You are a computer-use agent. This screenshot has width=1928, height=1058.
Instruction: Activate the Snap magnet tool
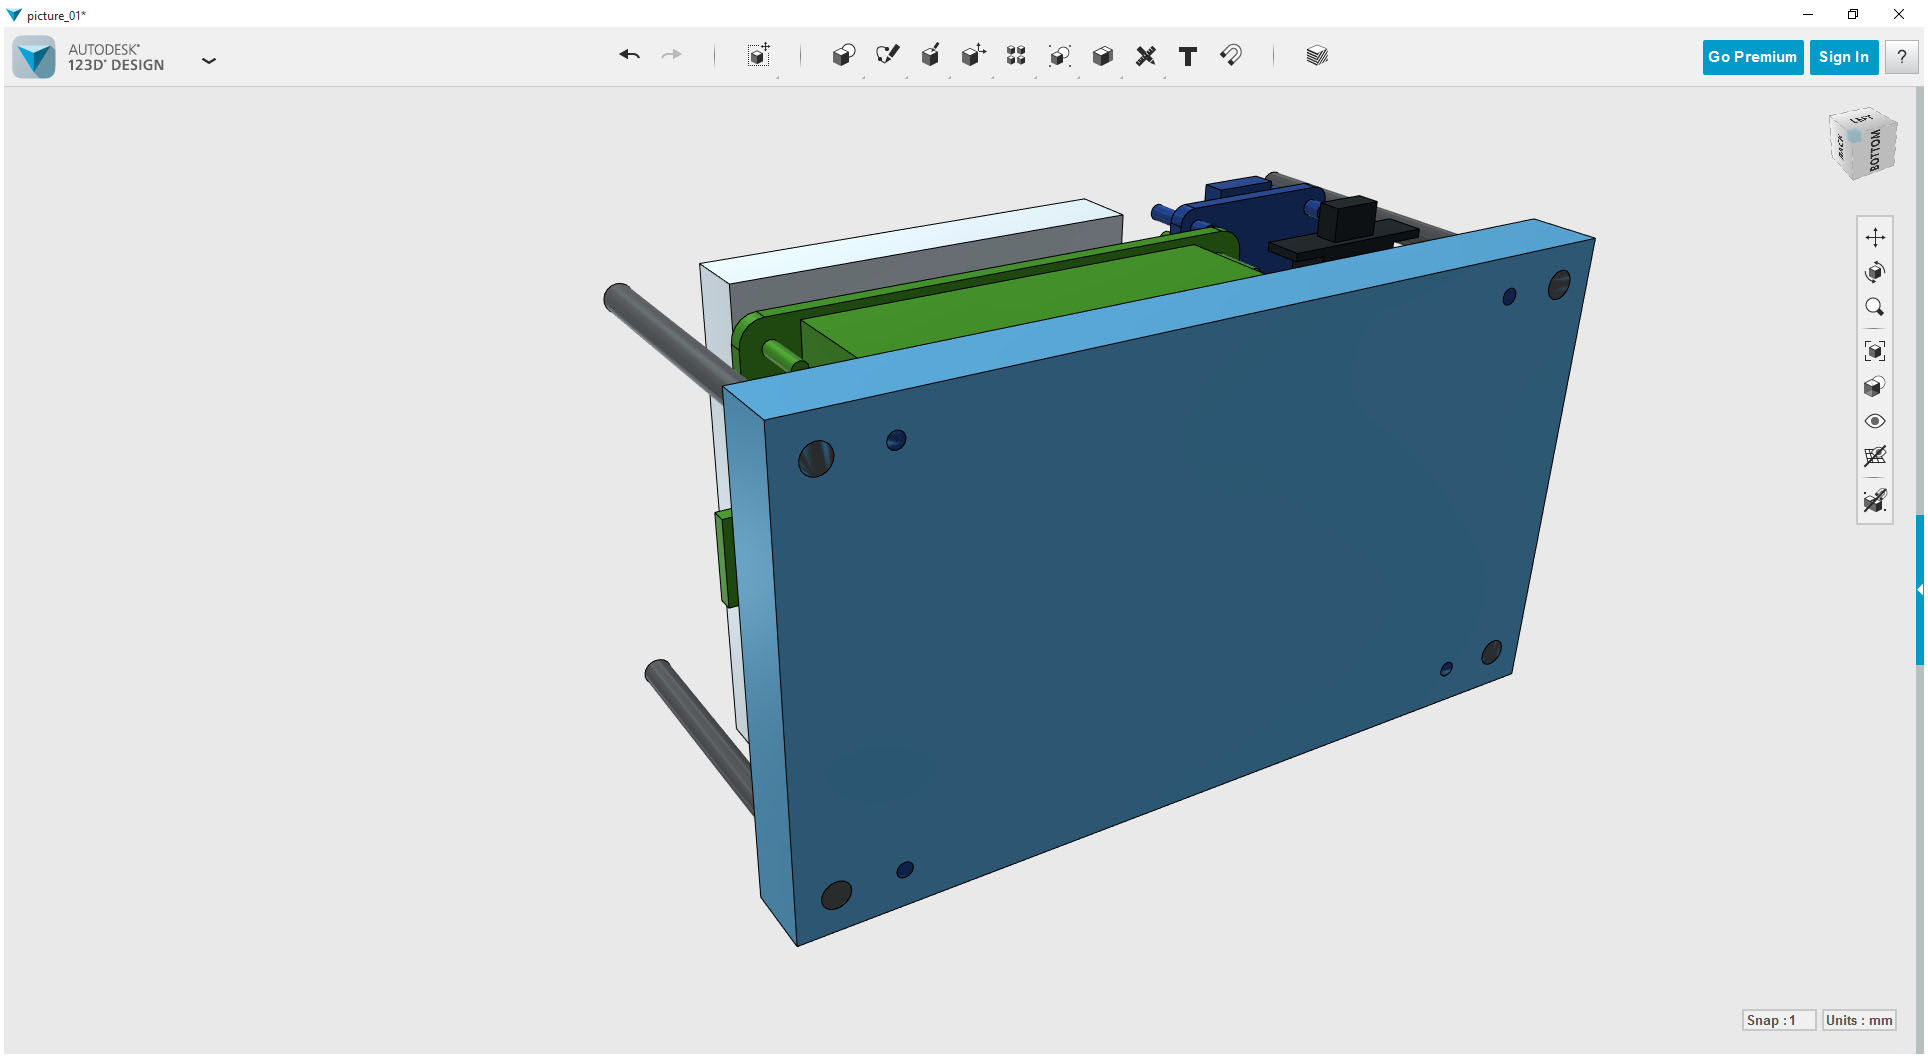(1231, 56)
